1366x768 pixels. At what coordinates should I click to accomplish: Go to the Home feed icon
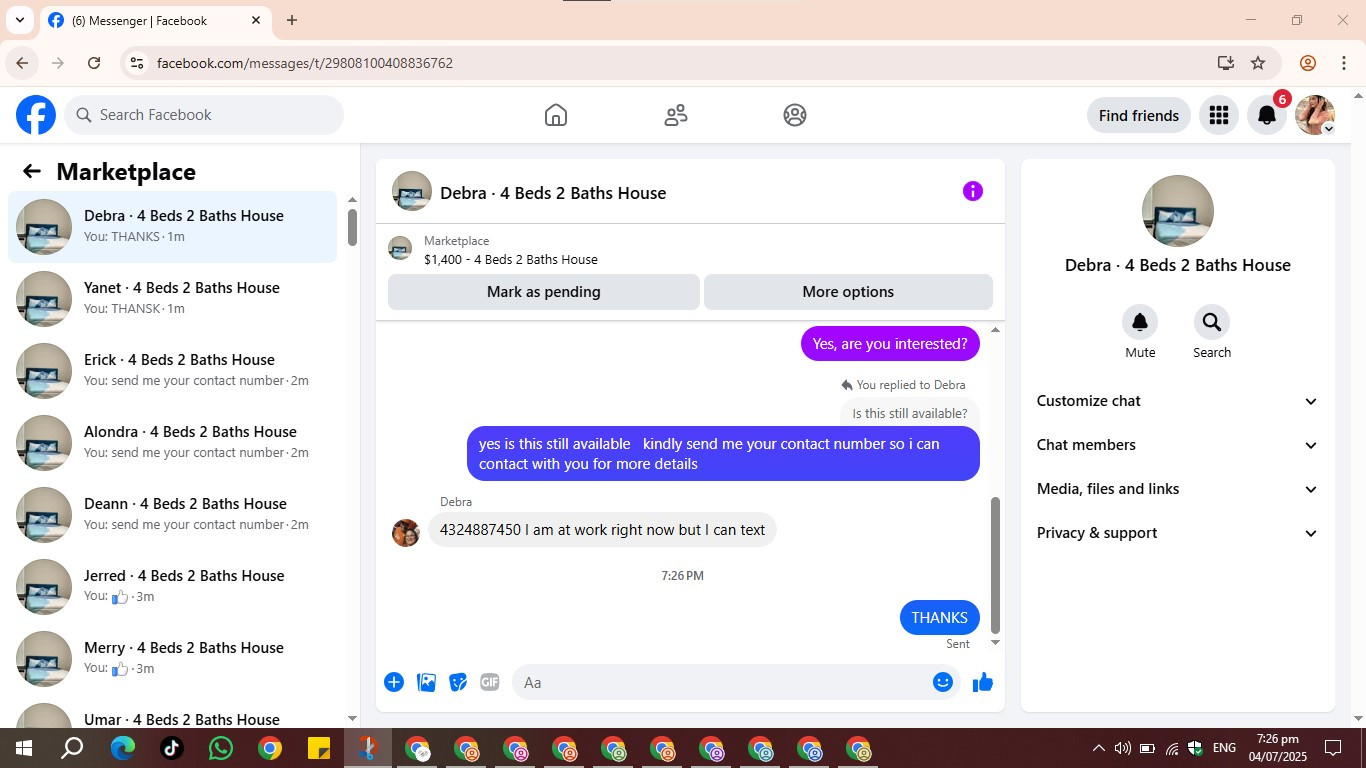pos(556,115)
